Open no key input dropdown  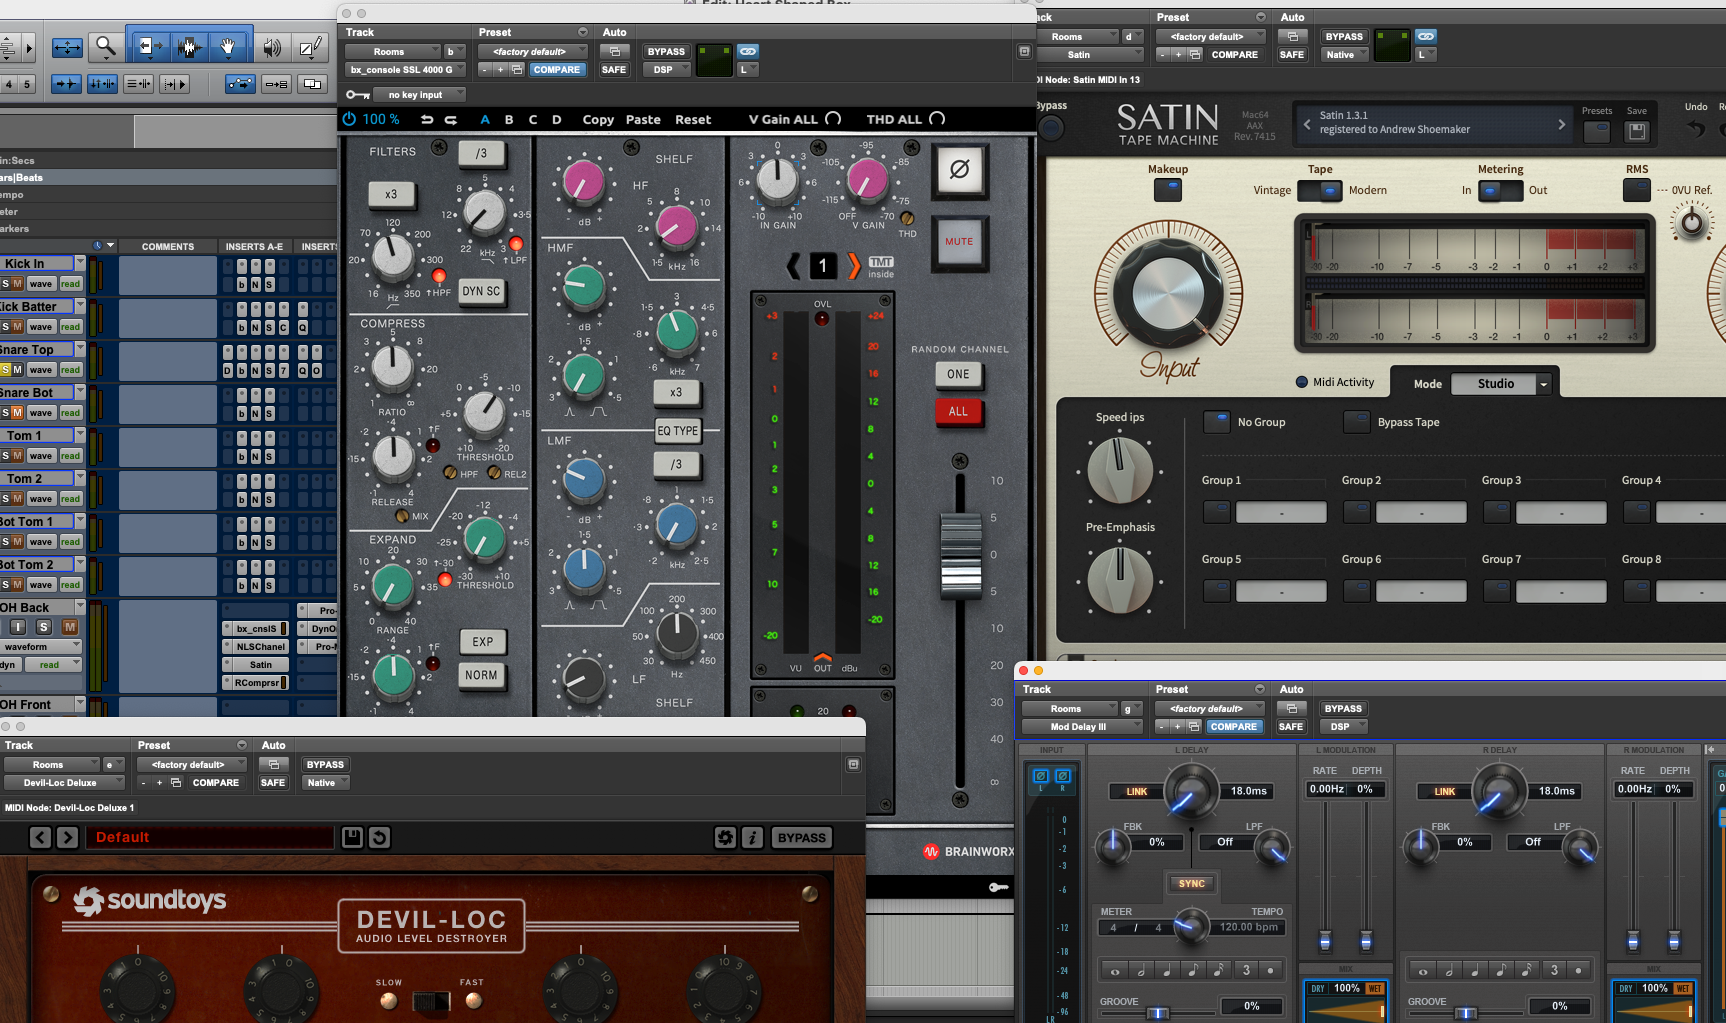419,95
